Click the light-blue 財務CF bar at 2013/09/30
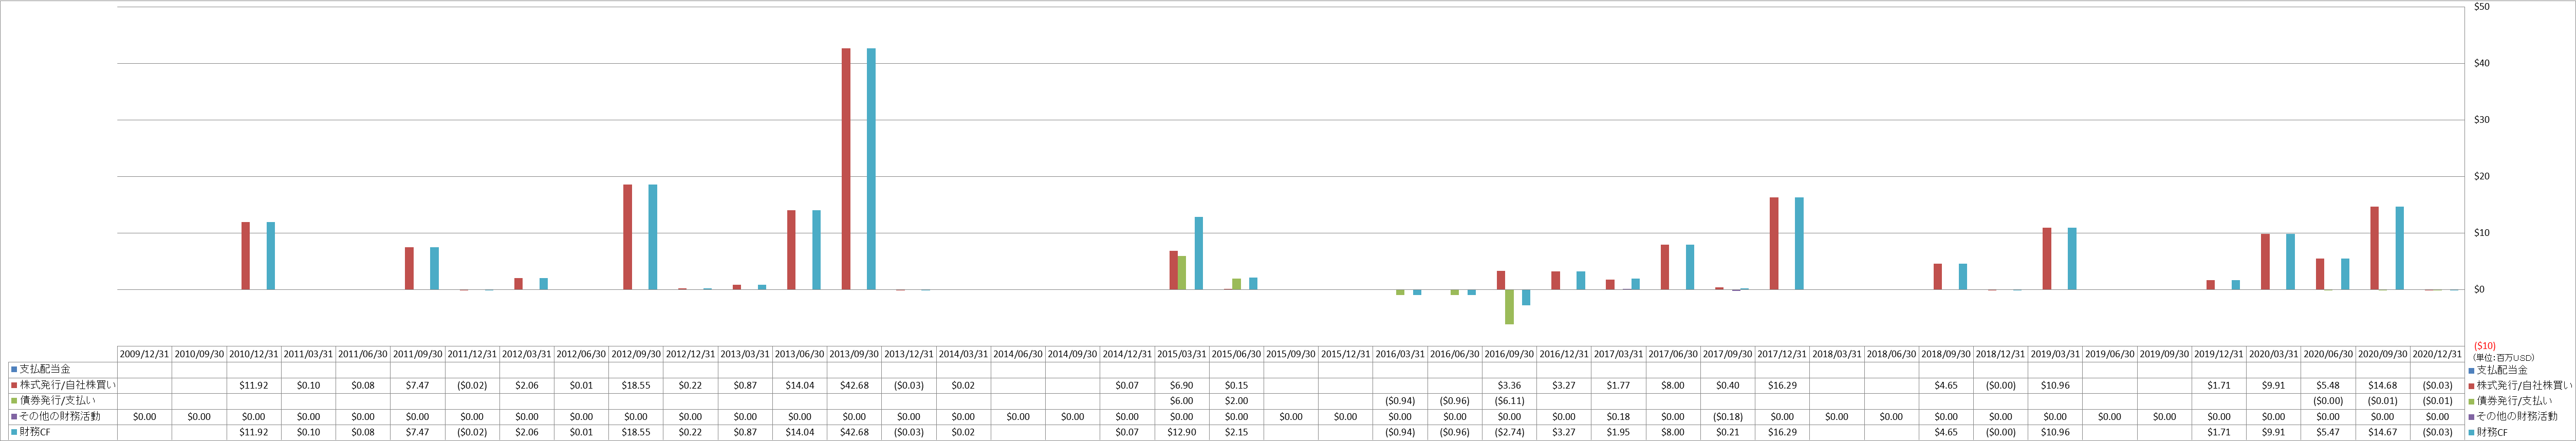 click(871, 169)
